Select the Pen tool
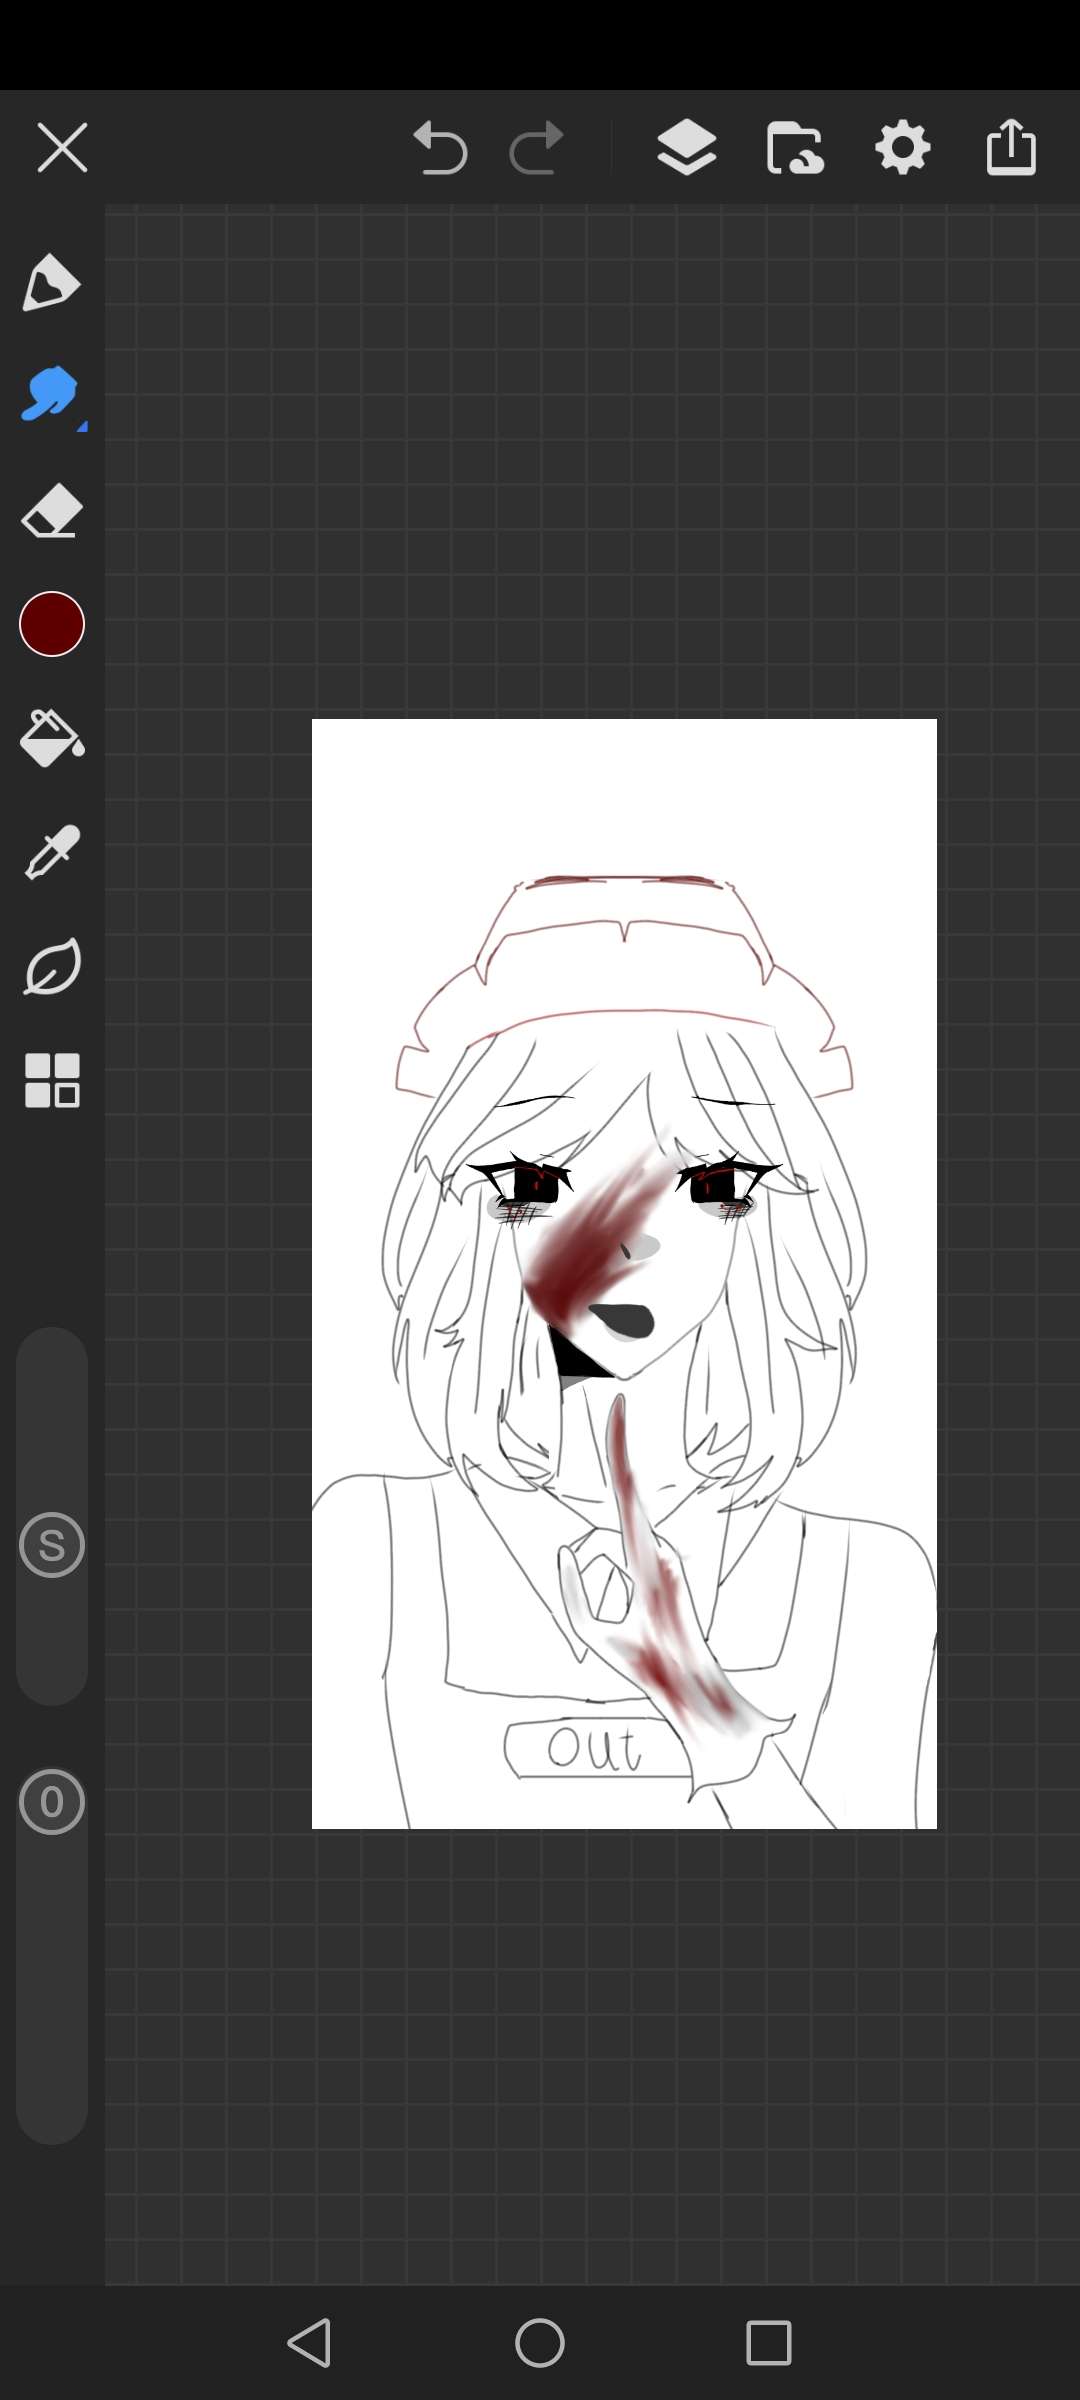The image size is (1080, 2400). coord(51,283)
